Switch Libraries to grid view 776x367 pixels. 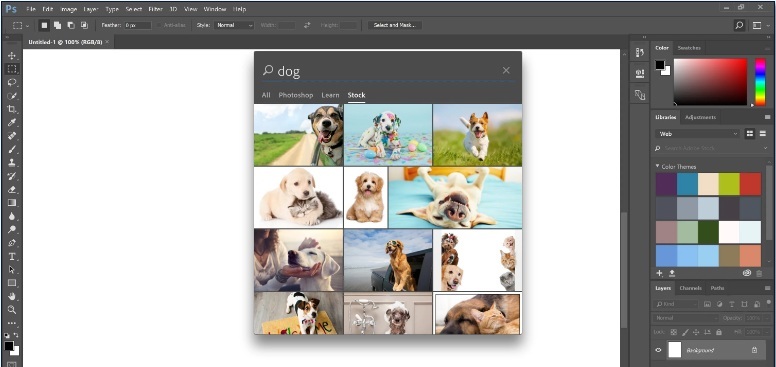(750, 134)
